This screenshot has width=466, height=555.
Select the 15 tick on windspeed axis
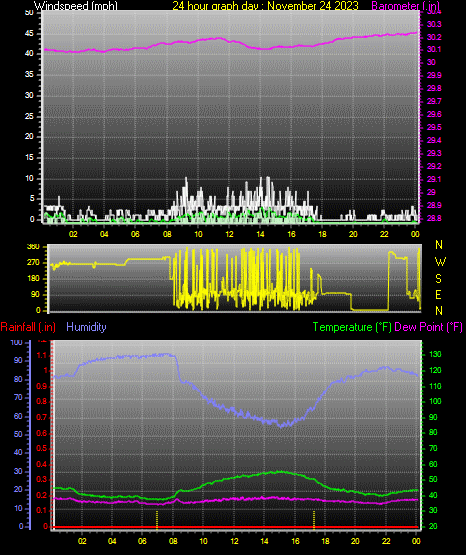pyautogui.click(x=29, y=157)
